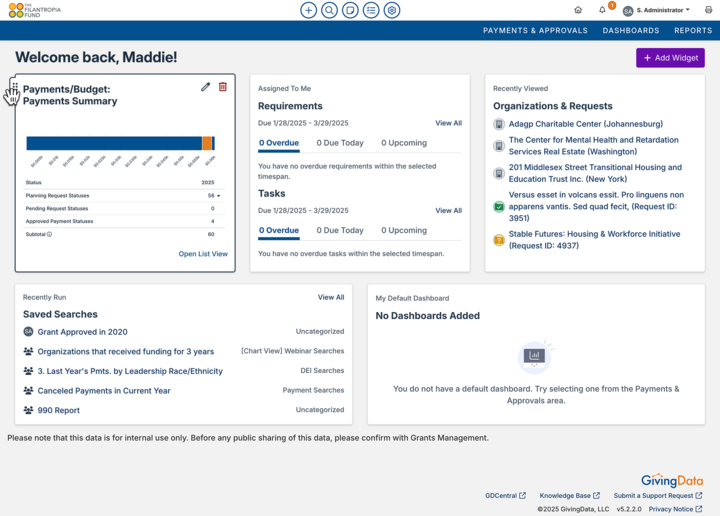Click View All for Tasks
The width and height of the screenshot is (720, 516).
click(x=449, y=210)
